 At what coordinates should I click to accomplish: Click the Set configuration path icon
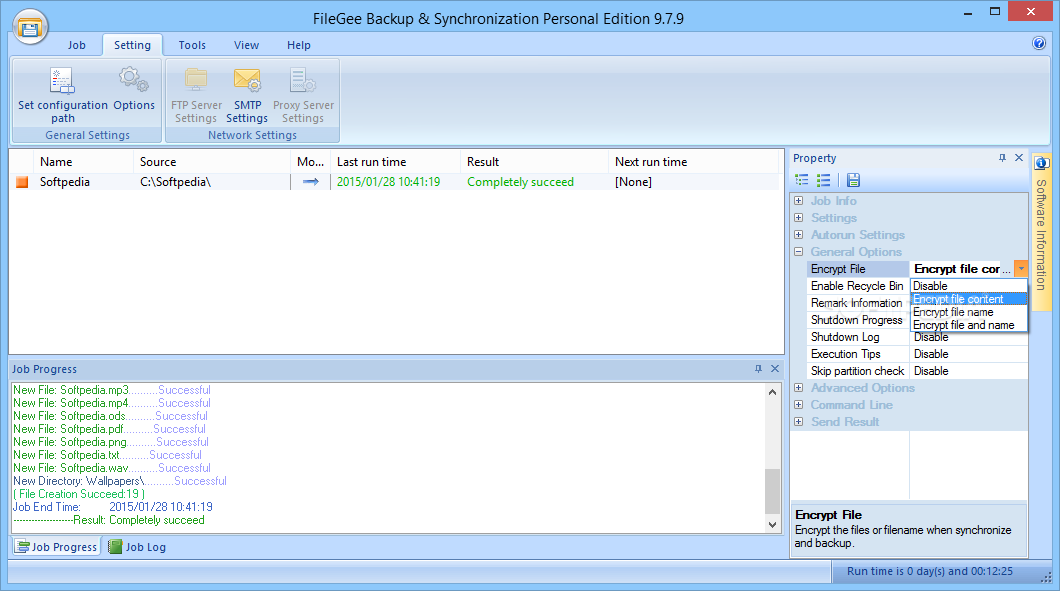62,81
